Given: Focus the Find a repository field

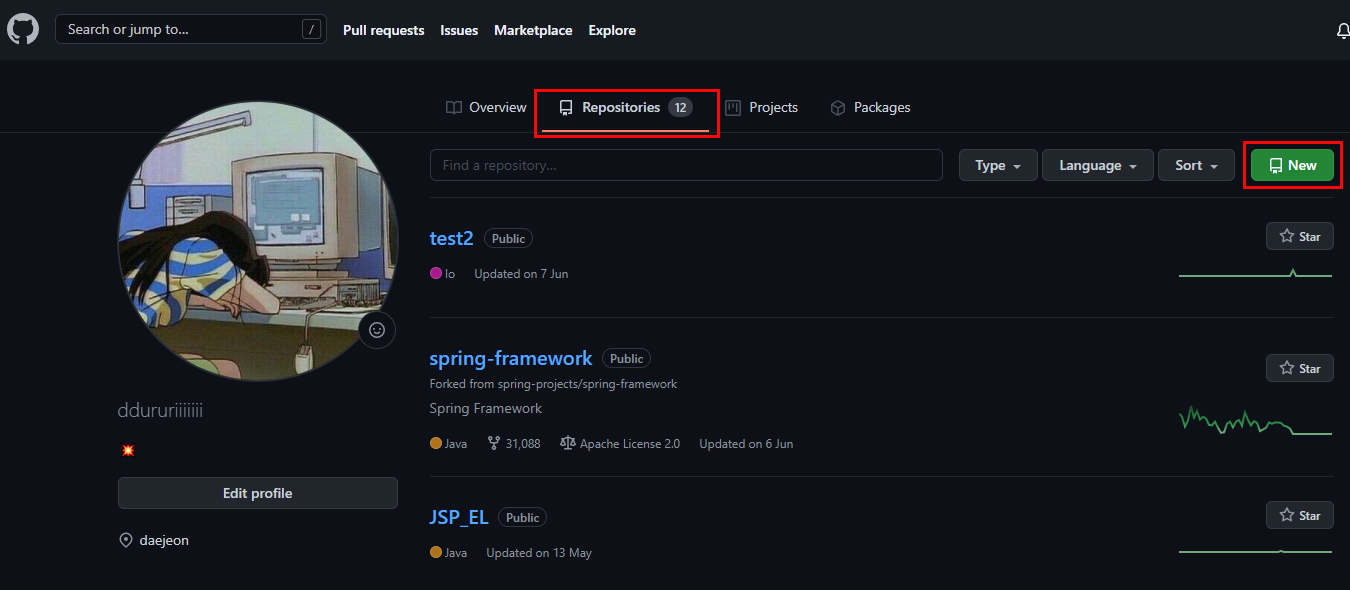Looking at the screenshot, I should coord(686,165).
